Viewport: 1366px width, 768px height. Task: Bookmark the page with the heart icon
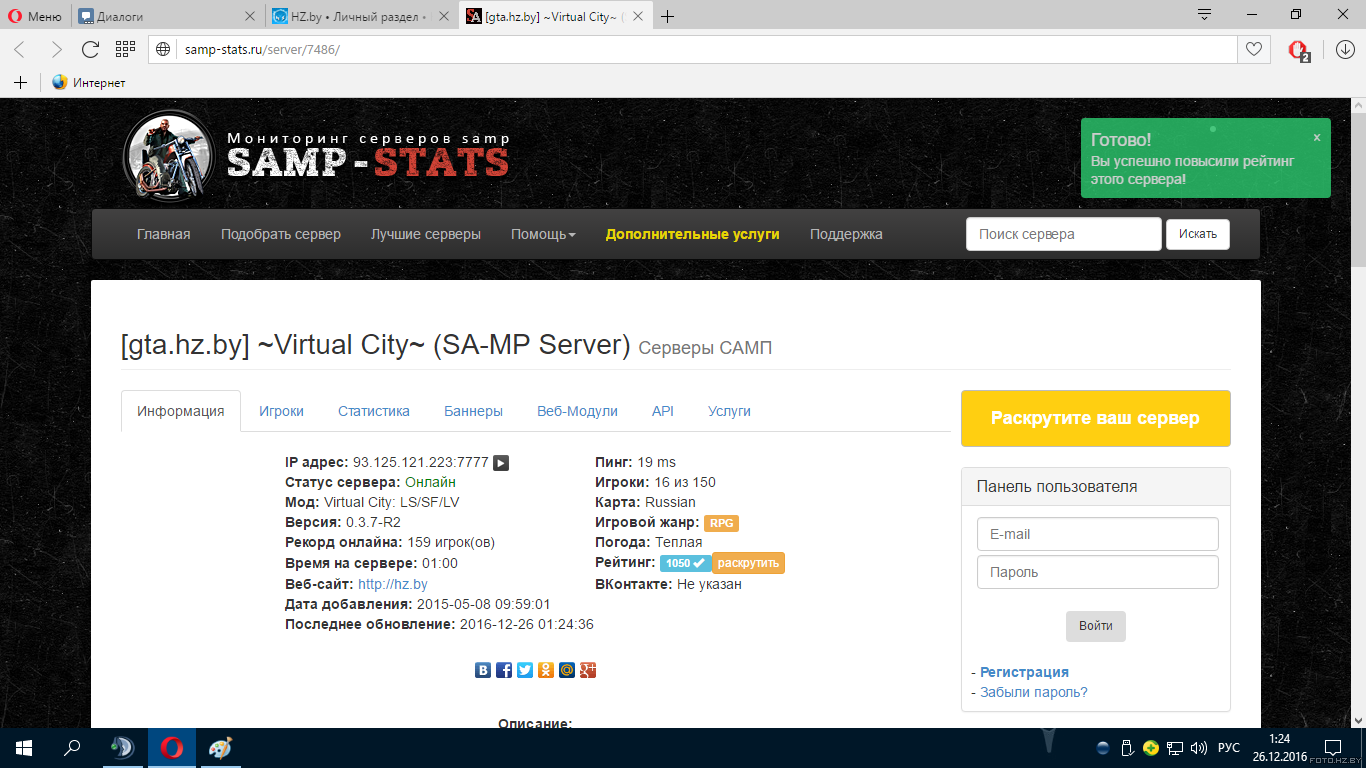coord(1253,49)
